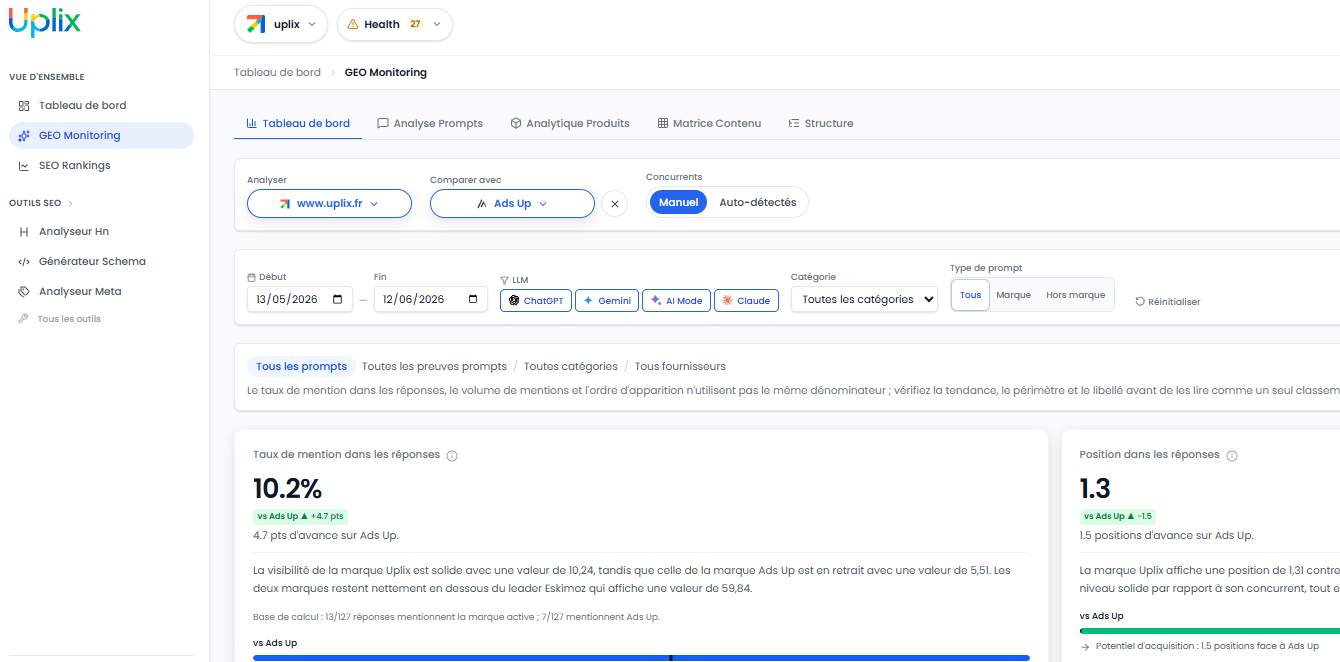
Task: Click the Structure list tree icon
Action: coord(794,123)
